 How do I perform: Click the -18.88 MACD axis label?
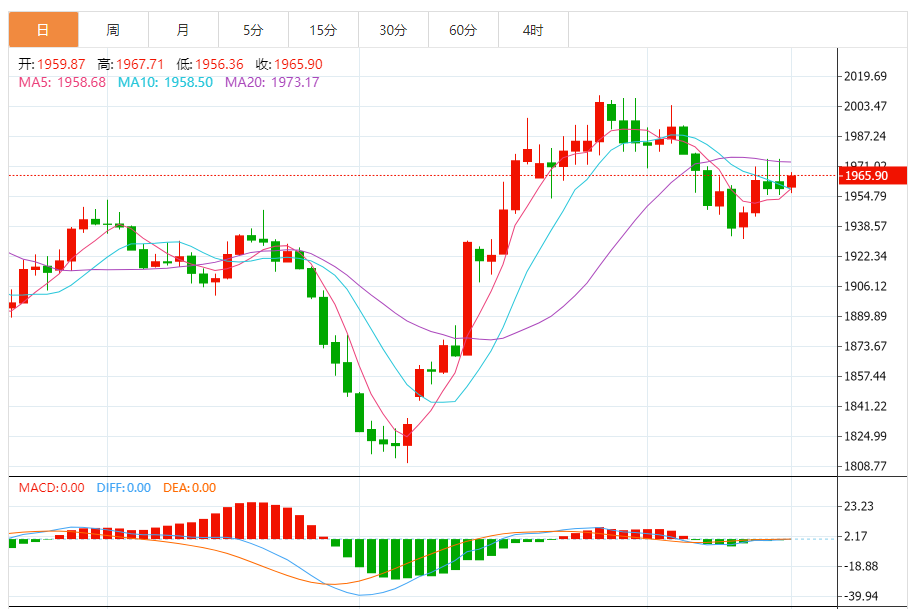861,566
